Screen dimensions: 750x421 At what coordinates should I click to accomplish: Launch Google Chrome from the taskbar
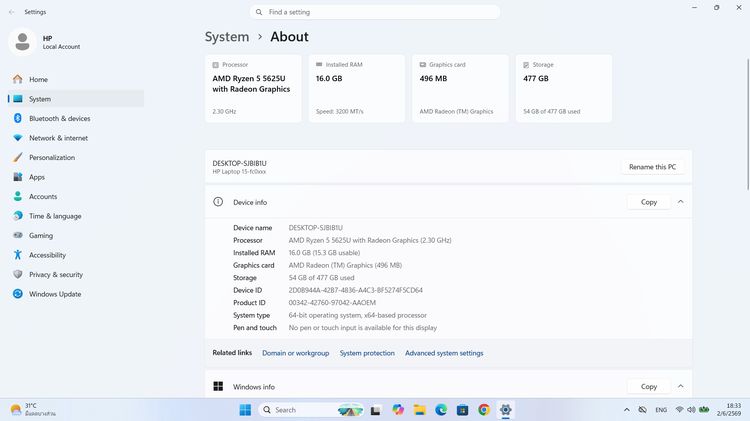click(484, 410)
